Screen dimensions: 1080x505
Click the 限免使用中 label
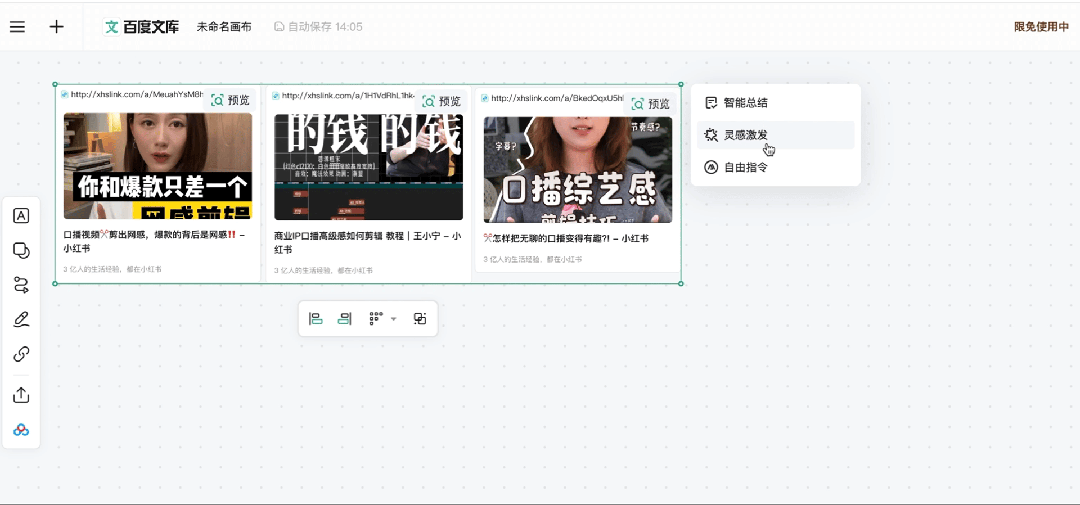pyautogui.click(x=1041, y=27)
